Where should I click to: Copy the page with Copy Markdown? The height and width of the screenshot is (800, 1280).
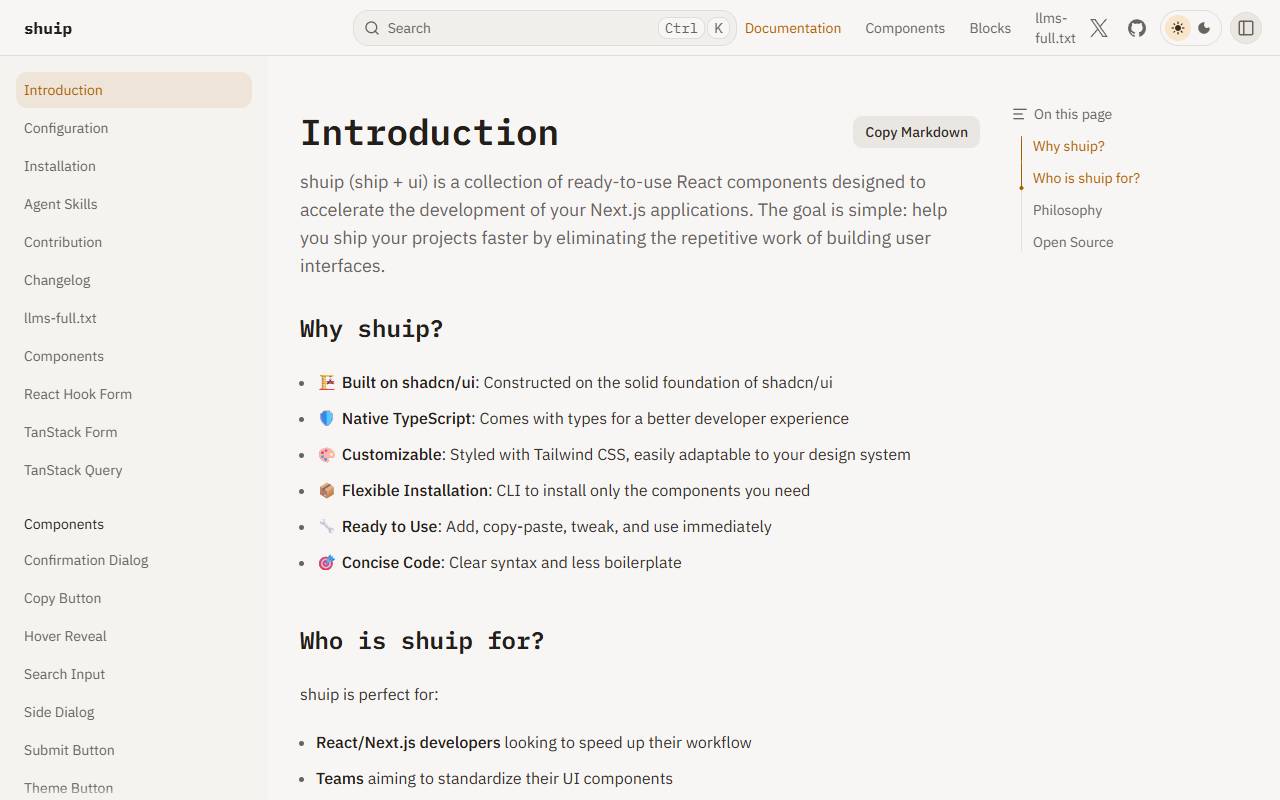click(x=916, y=132)
